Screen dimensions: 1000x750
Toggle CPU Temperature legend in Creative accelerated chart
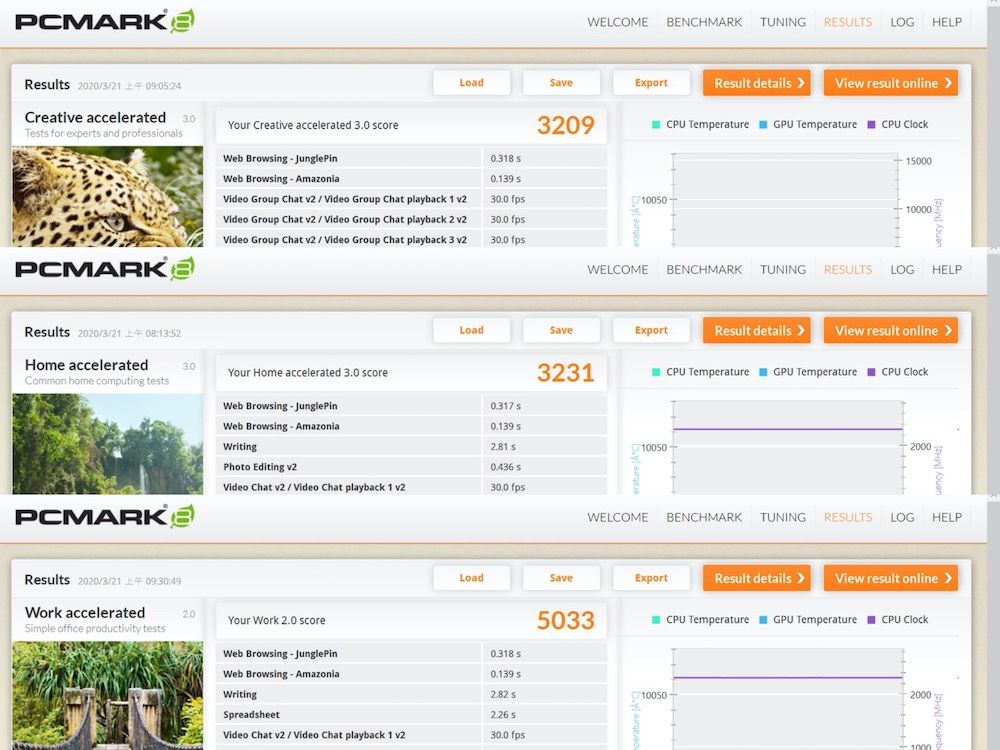700,125
